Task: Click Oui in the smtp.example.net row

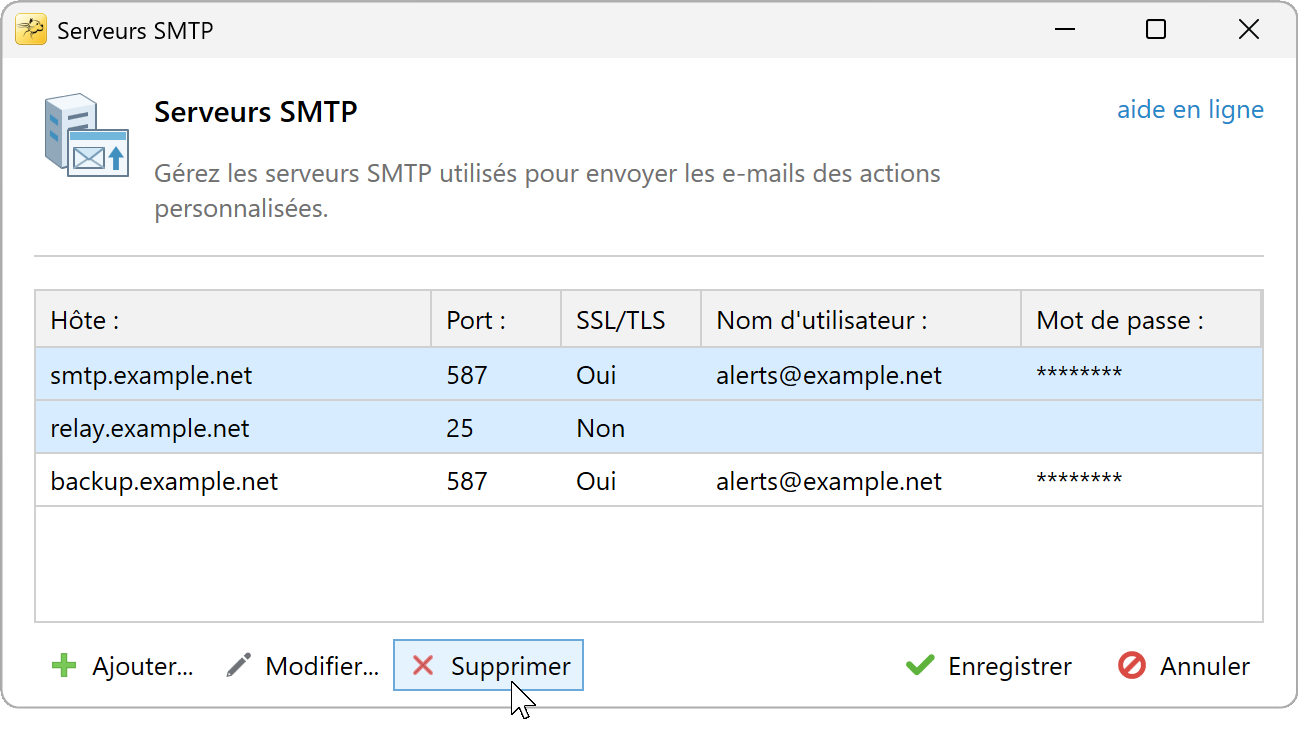Action: [596, 376]
